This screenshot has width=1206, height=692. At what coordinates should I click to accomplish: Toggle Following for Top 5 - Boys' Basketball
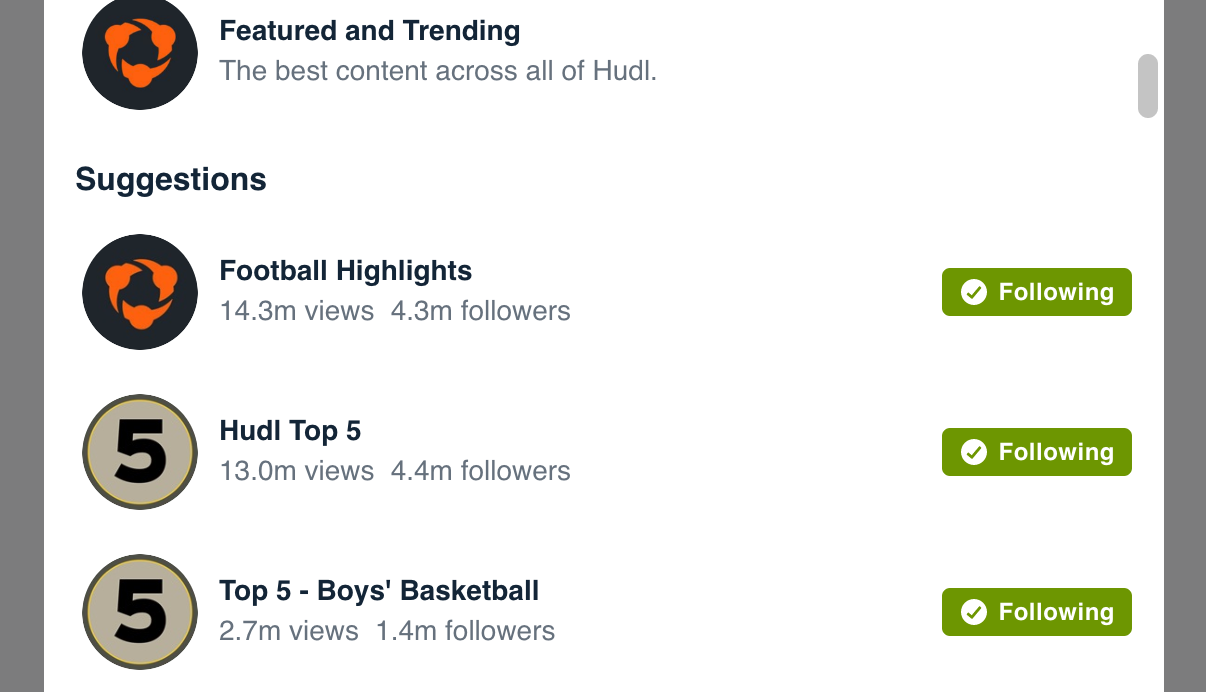[1037, 612]
